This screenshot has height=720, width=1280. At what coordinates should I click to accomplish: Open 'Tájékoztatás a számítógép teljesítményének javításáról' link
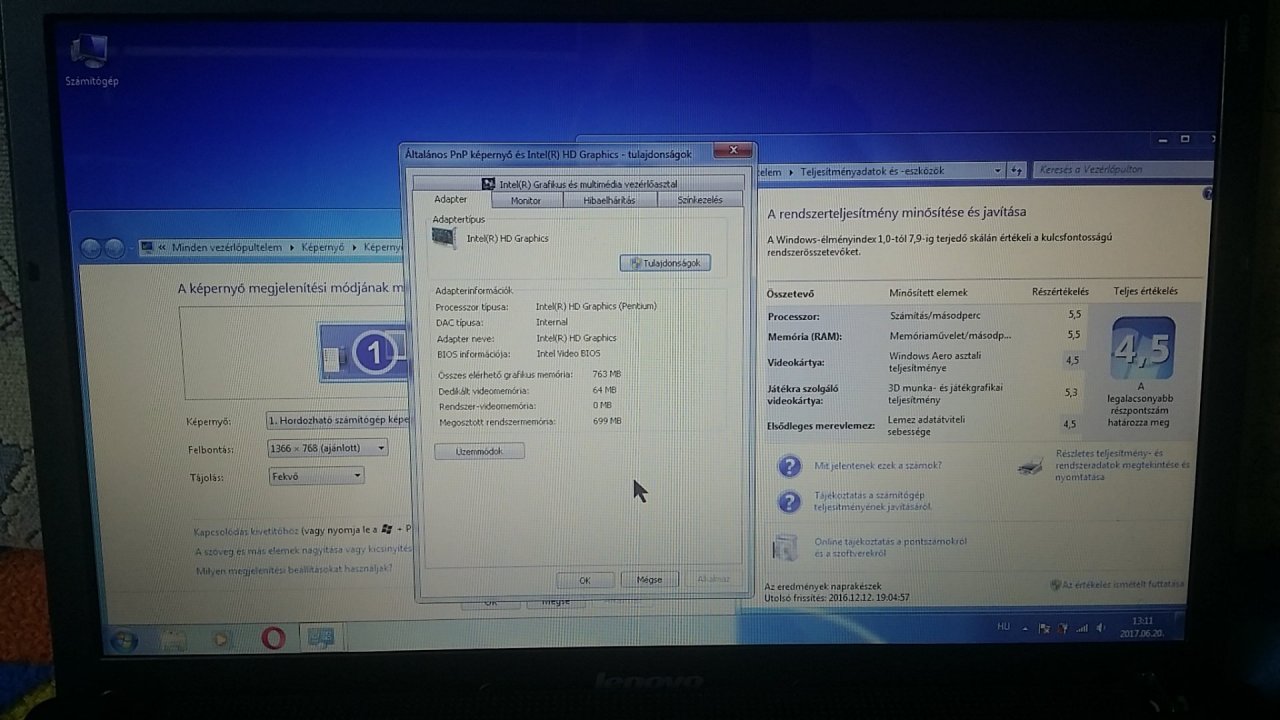873,501
